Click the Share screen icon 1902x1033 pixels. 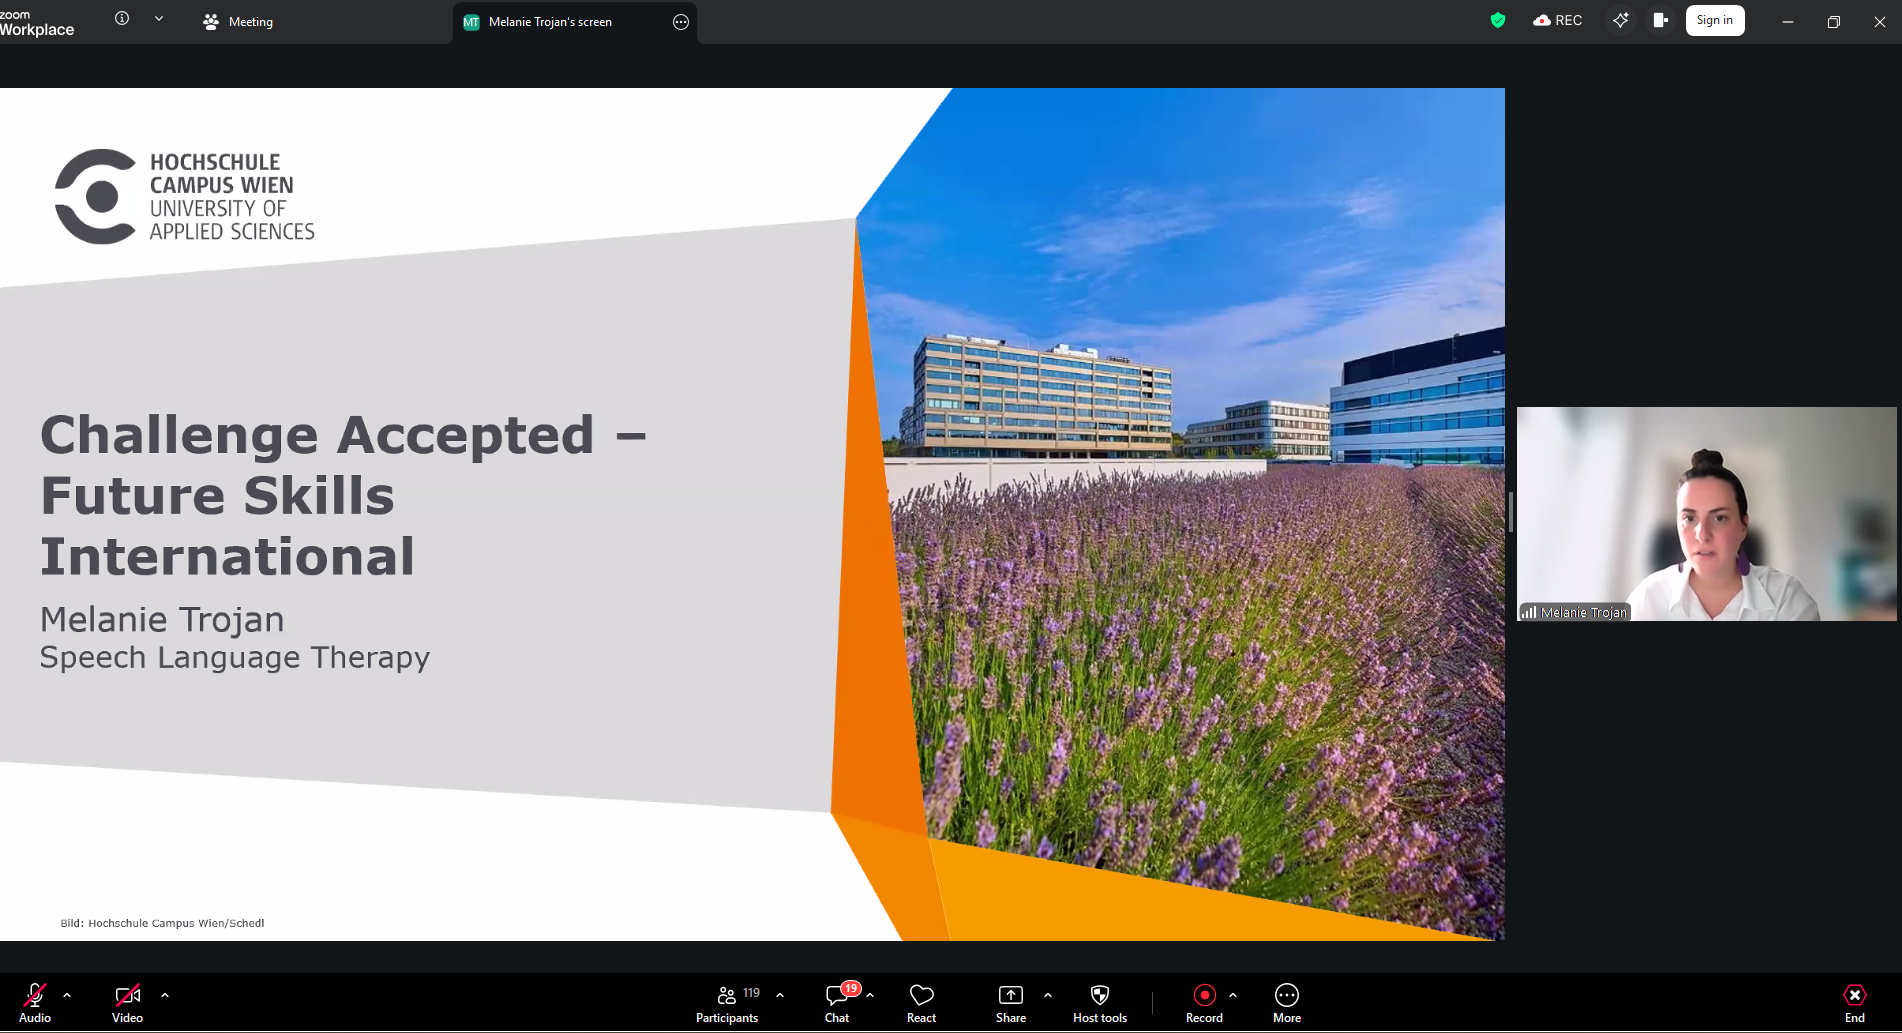[x=1010, y=1003]
